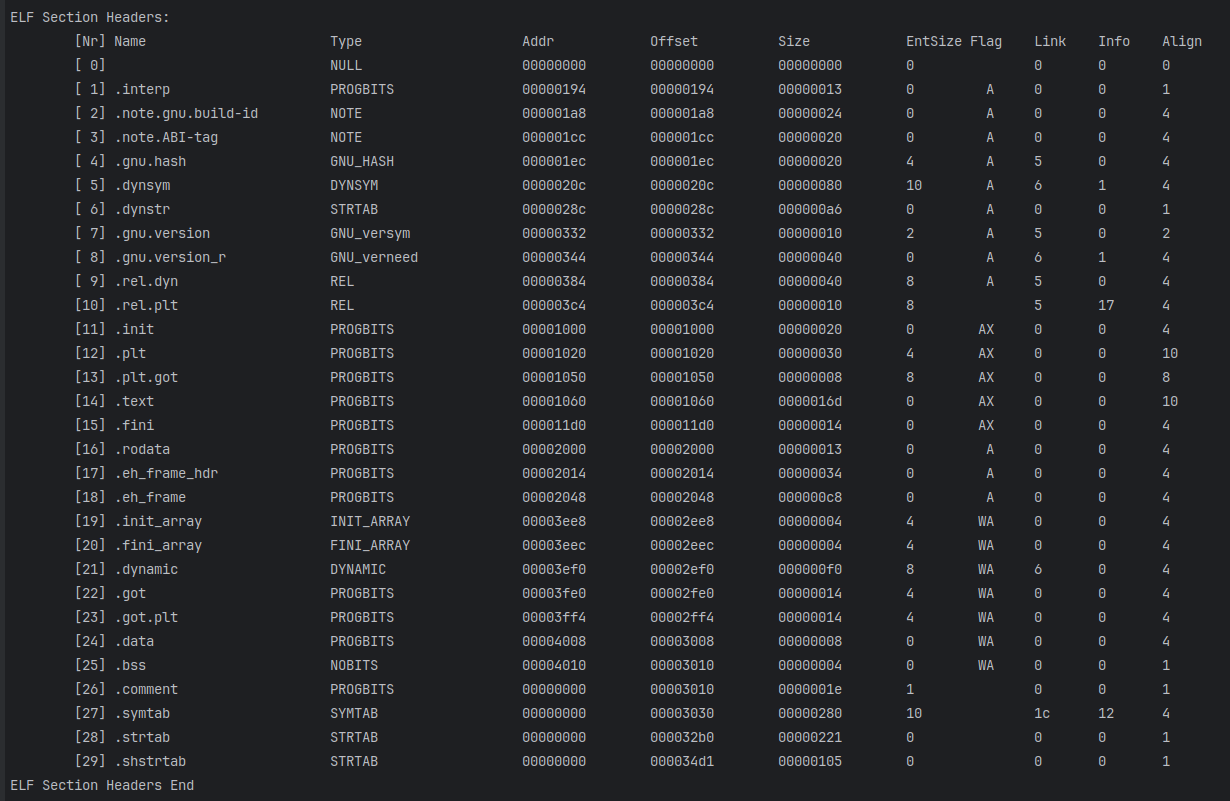Click the 'ELF Section Headers End' line
Image resolution: width=1230 pixels, height=801 pixels.
[101, 785]
